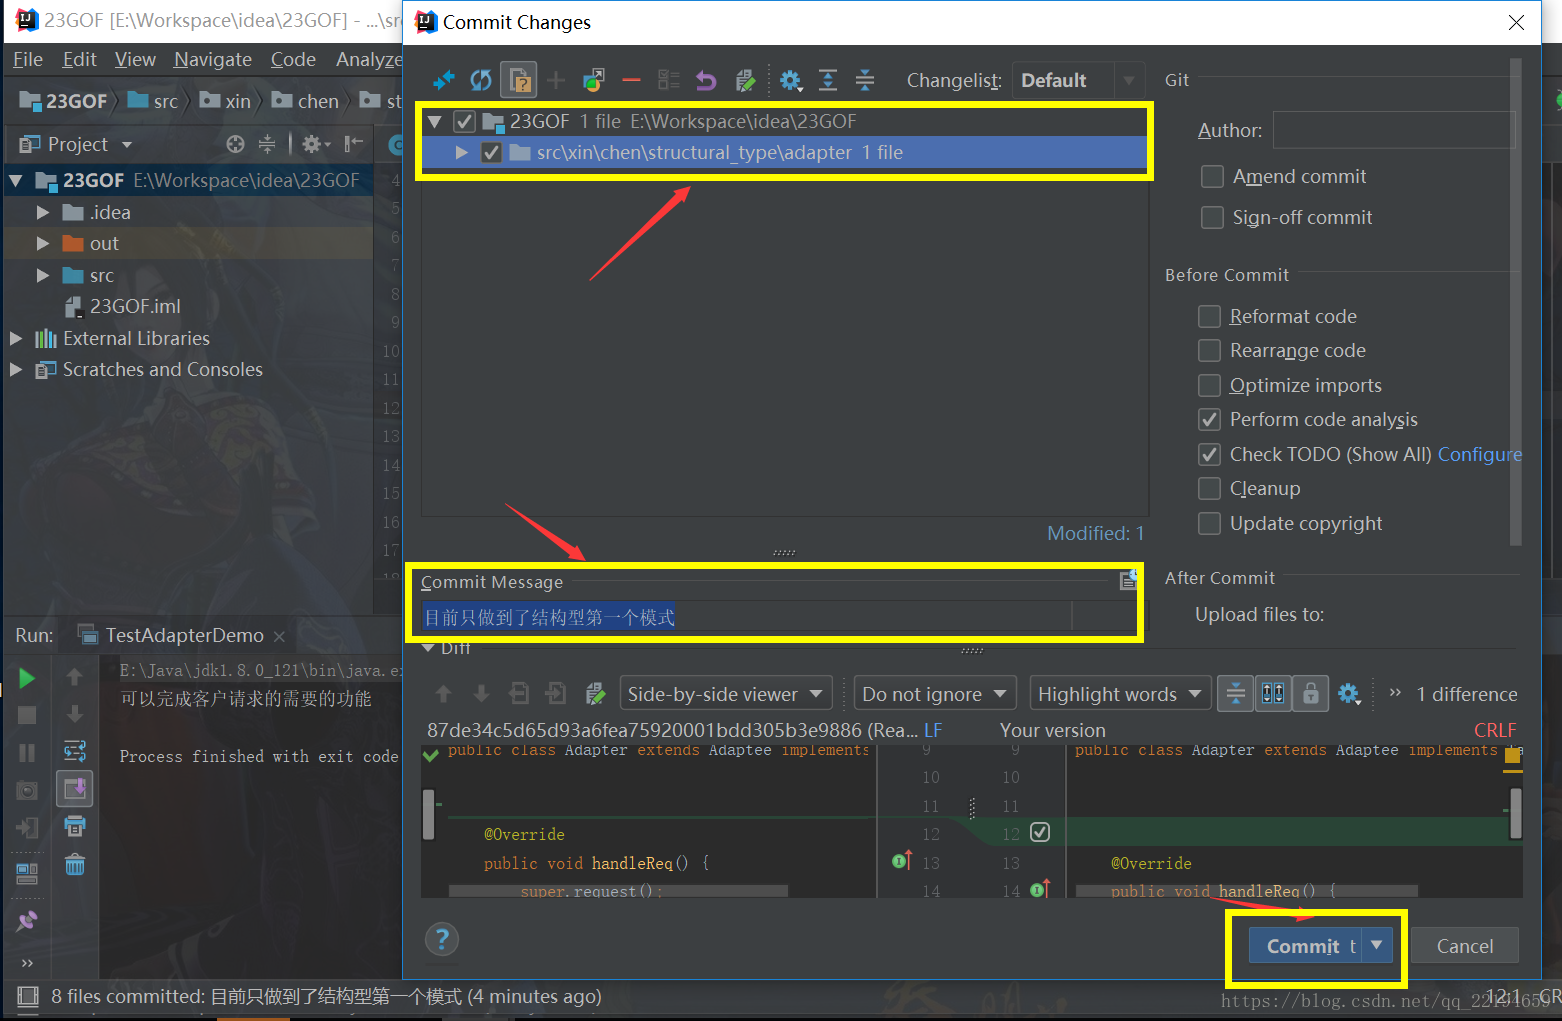Disable Perform code analysis
1562x1021 pixels.
1209,420
